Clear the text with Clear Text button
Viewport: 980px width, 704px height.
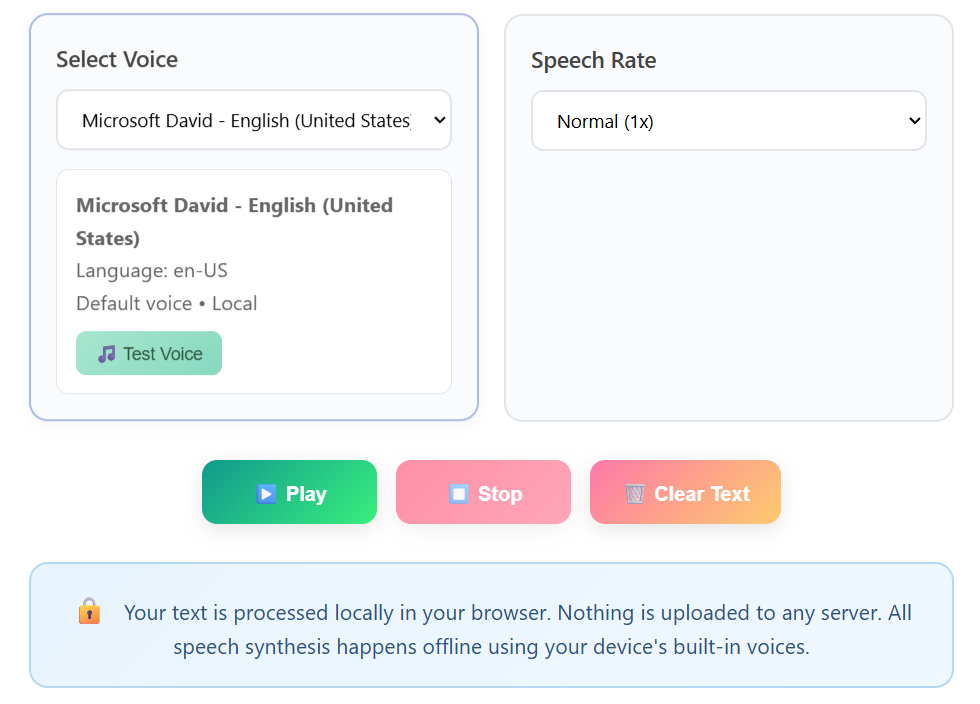685,492
